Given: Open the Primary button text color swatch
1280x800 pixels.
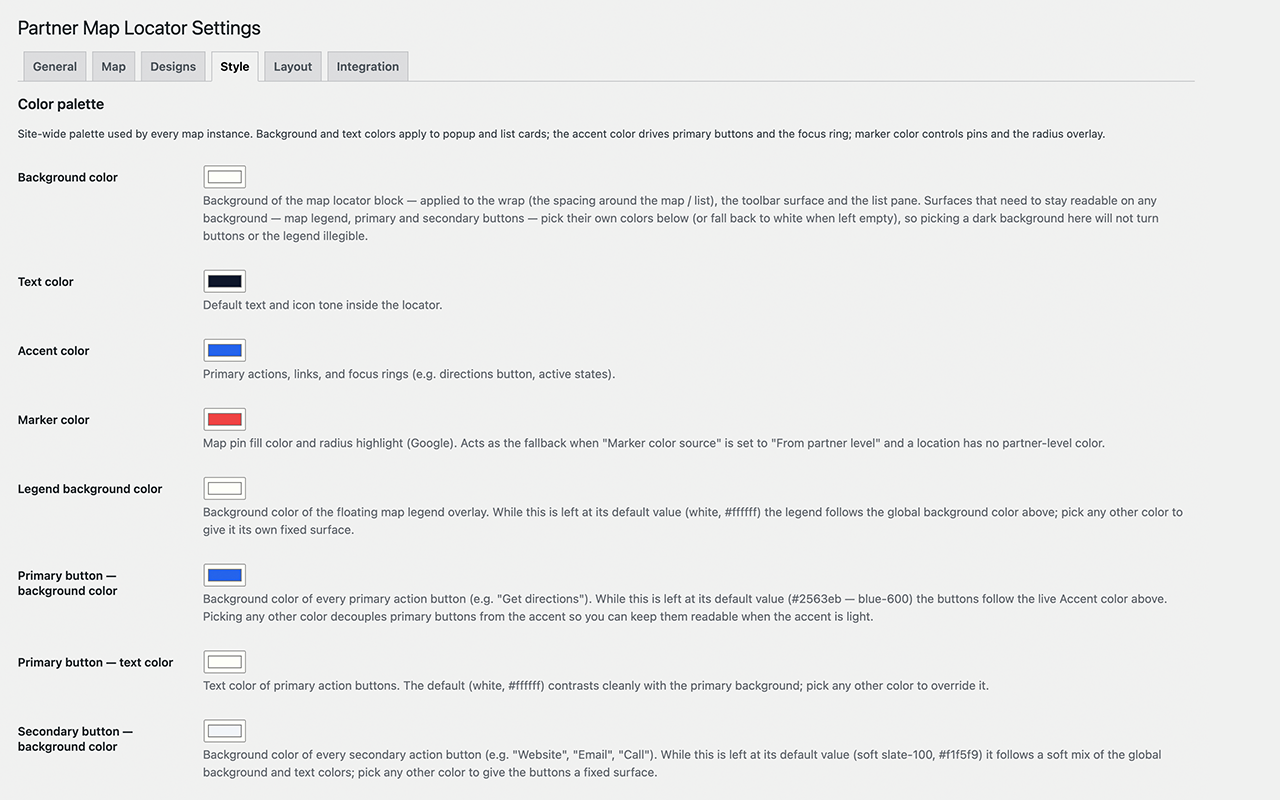Looking at the screenshot, I should point(225,662).
